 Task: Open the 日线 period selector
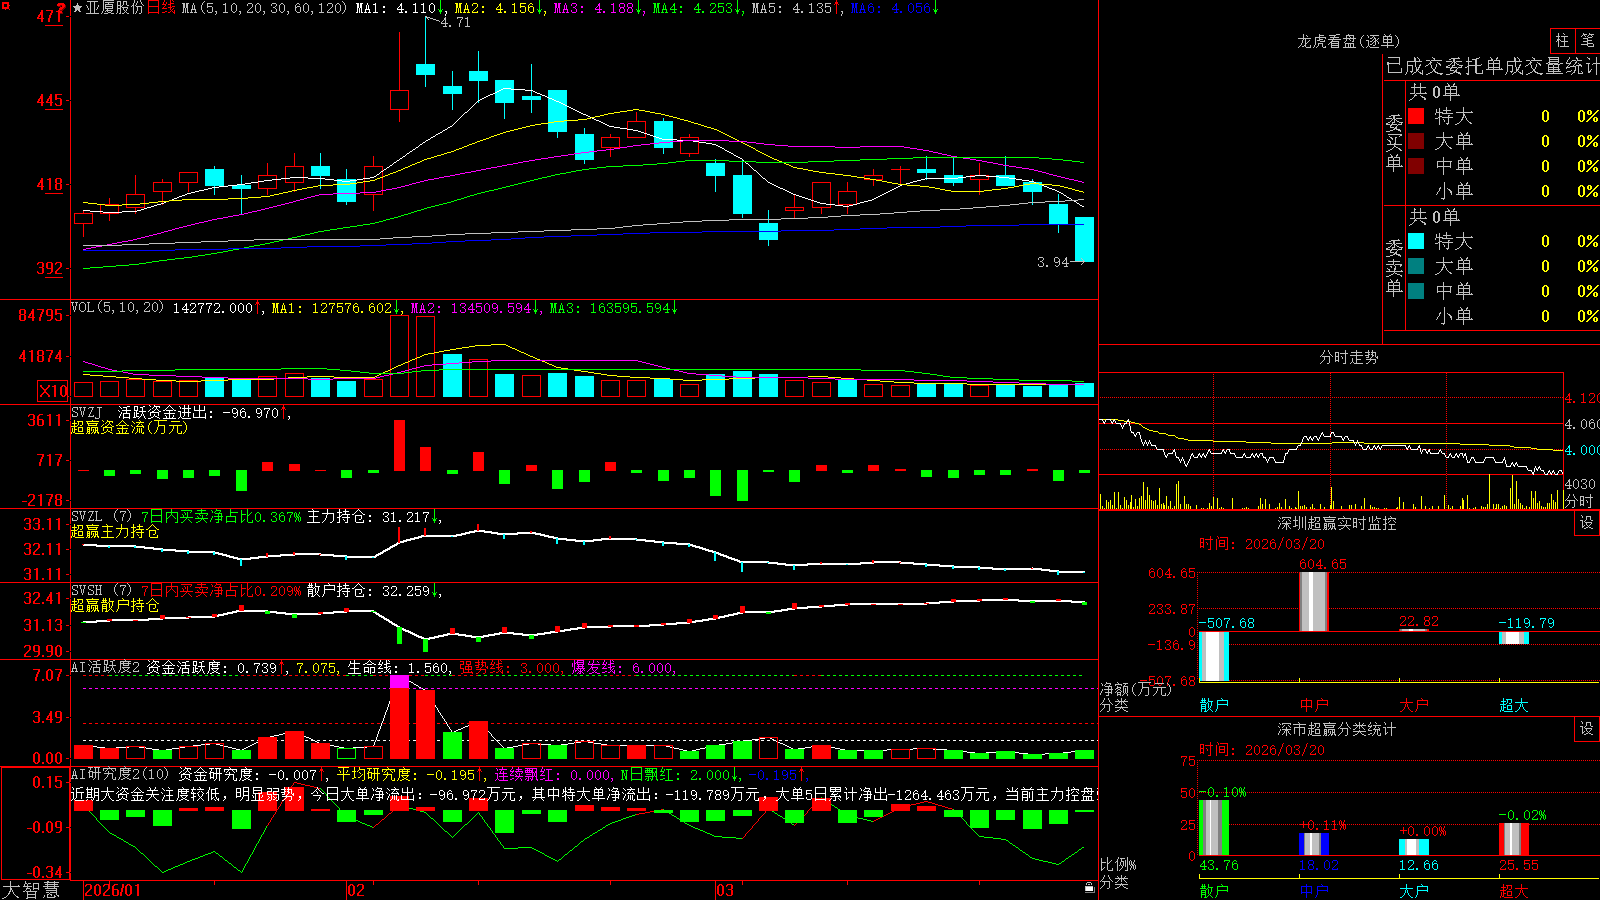[161, 8]
